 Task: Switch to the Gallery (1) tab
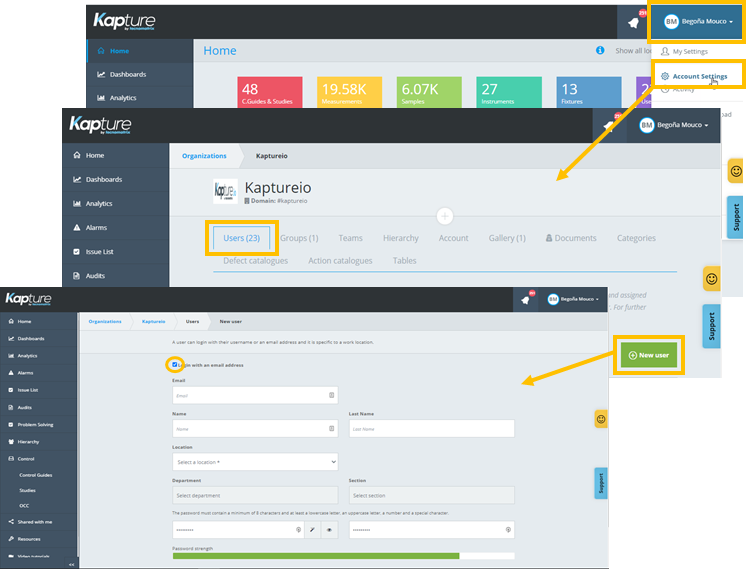coord(507,238)
